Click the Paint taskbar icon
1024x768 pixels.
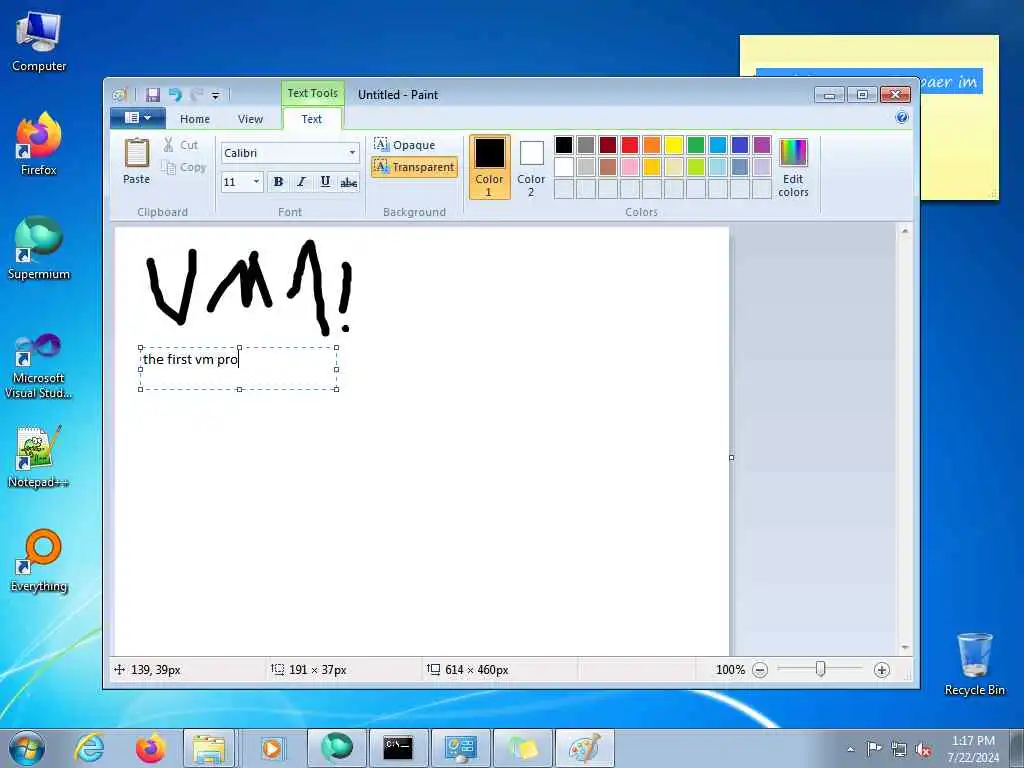coord(584,748)
